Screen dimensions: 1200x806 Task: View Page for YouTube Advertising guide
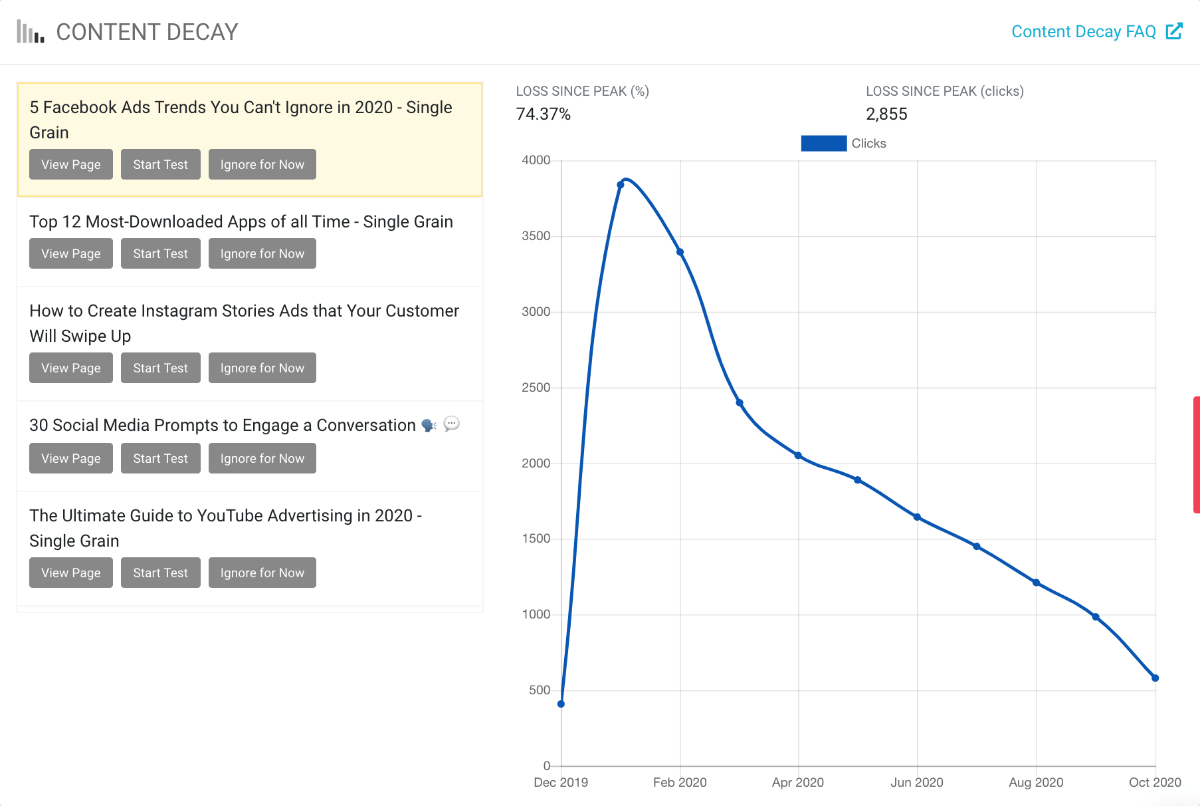(70, 572)
